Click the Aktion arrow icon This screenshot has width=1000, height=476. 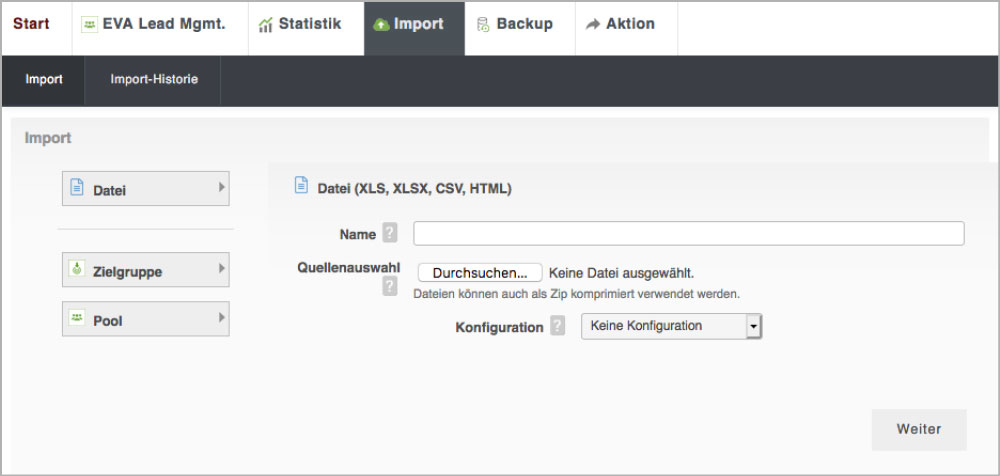coord(593,25)
